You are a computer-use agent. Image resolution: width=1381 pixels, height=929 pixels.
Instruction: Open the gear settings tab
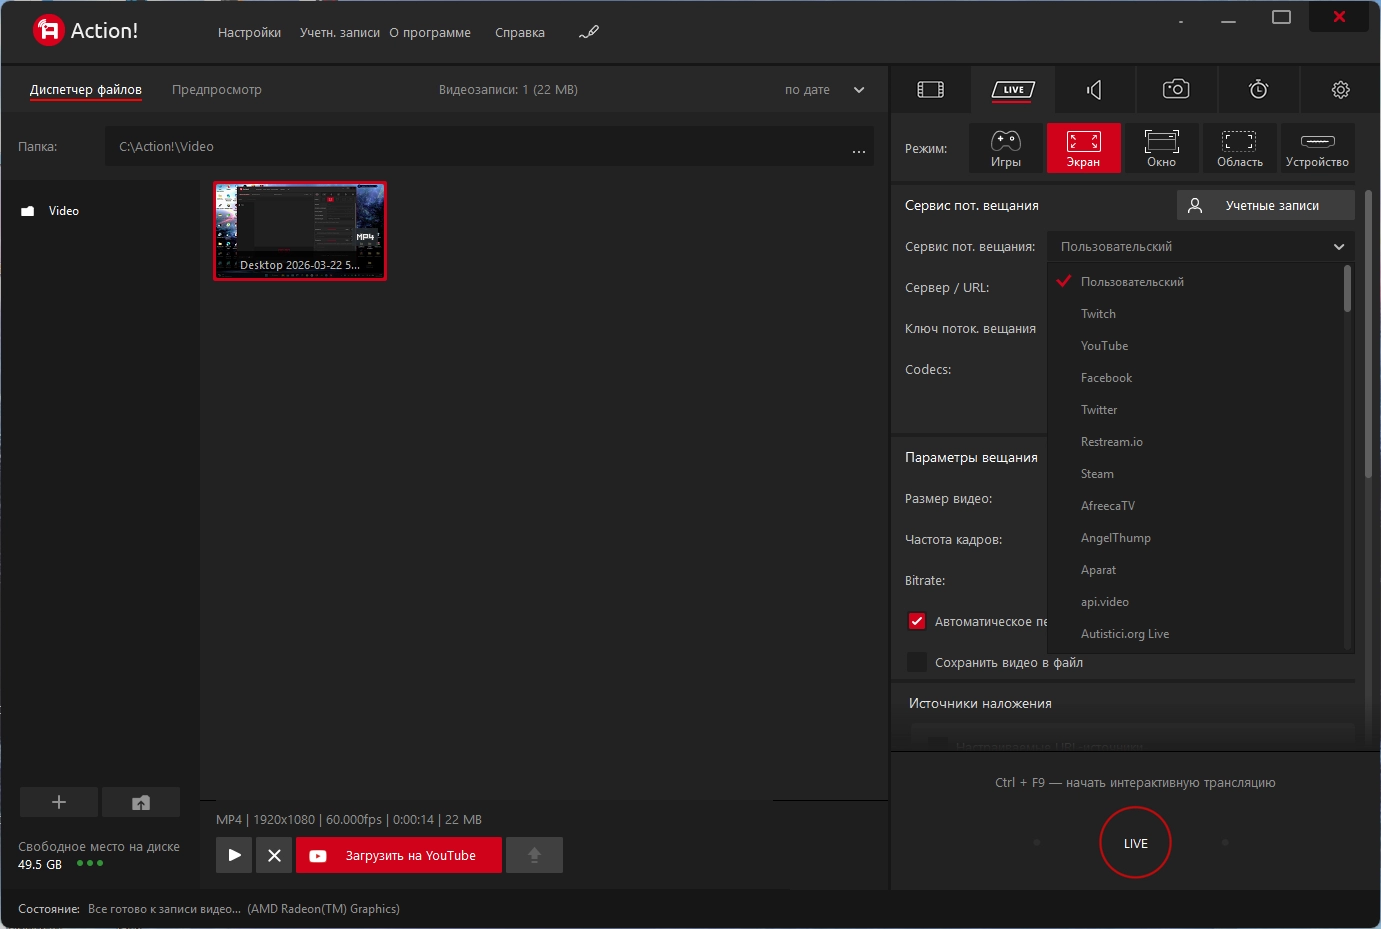click(x=1340, y=90)
